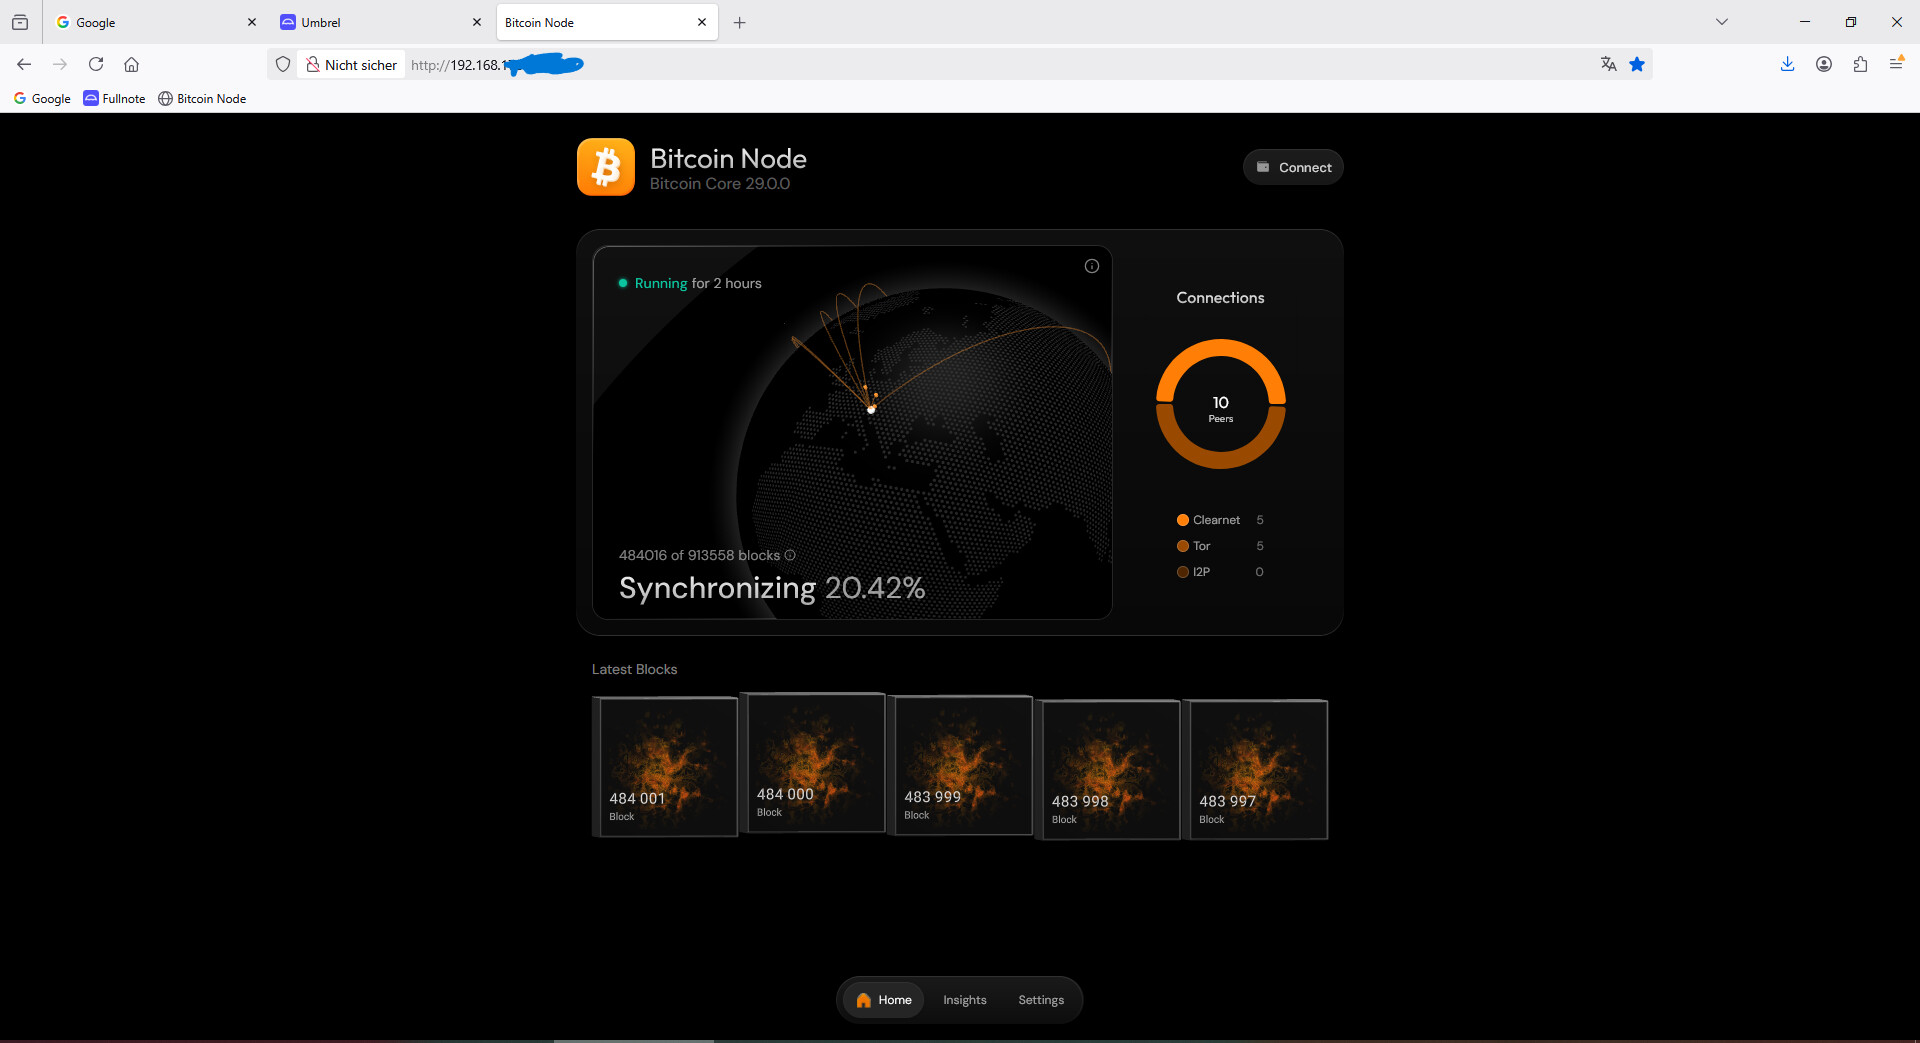Reload the current page
The width and height of the screenshot is (1920, 1043).
pos(96,64)
